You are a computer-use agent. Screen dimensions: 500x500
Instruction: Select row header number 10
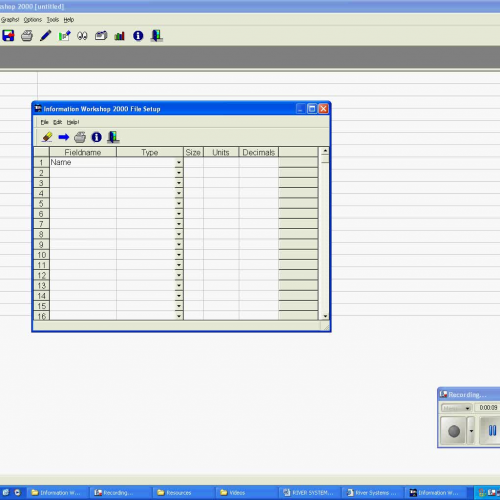pyautogui.click(x=41, y=255)
